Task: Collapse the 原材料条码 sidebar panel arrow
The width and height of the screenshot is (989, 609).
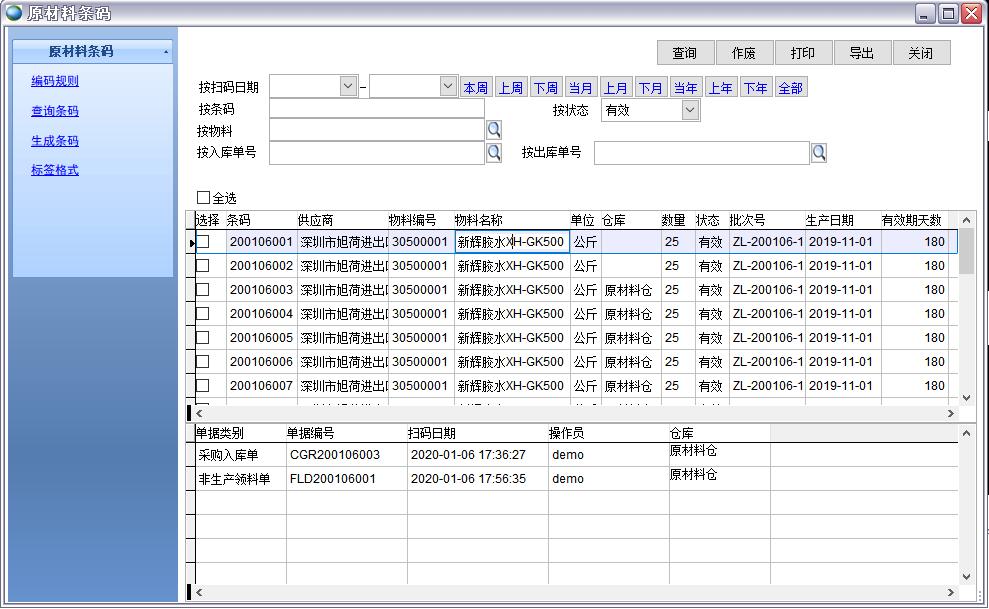Action: [166, 52]
